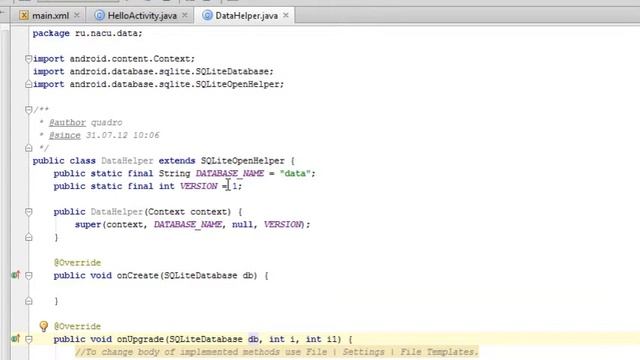Screen dimensions: 640x360
Task: Click fold end marker of DataHelper constructor
Action: 28,237
